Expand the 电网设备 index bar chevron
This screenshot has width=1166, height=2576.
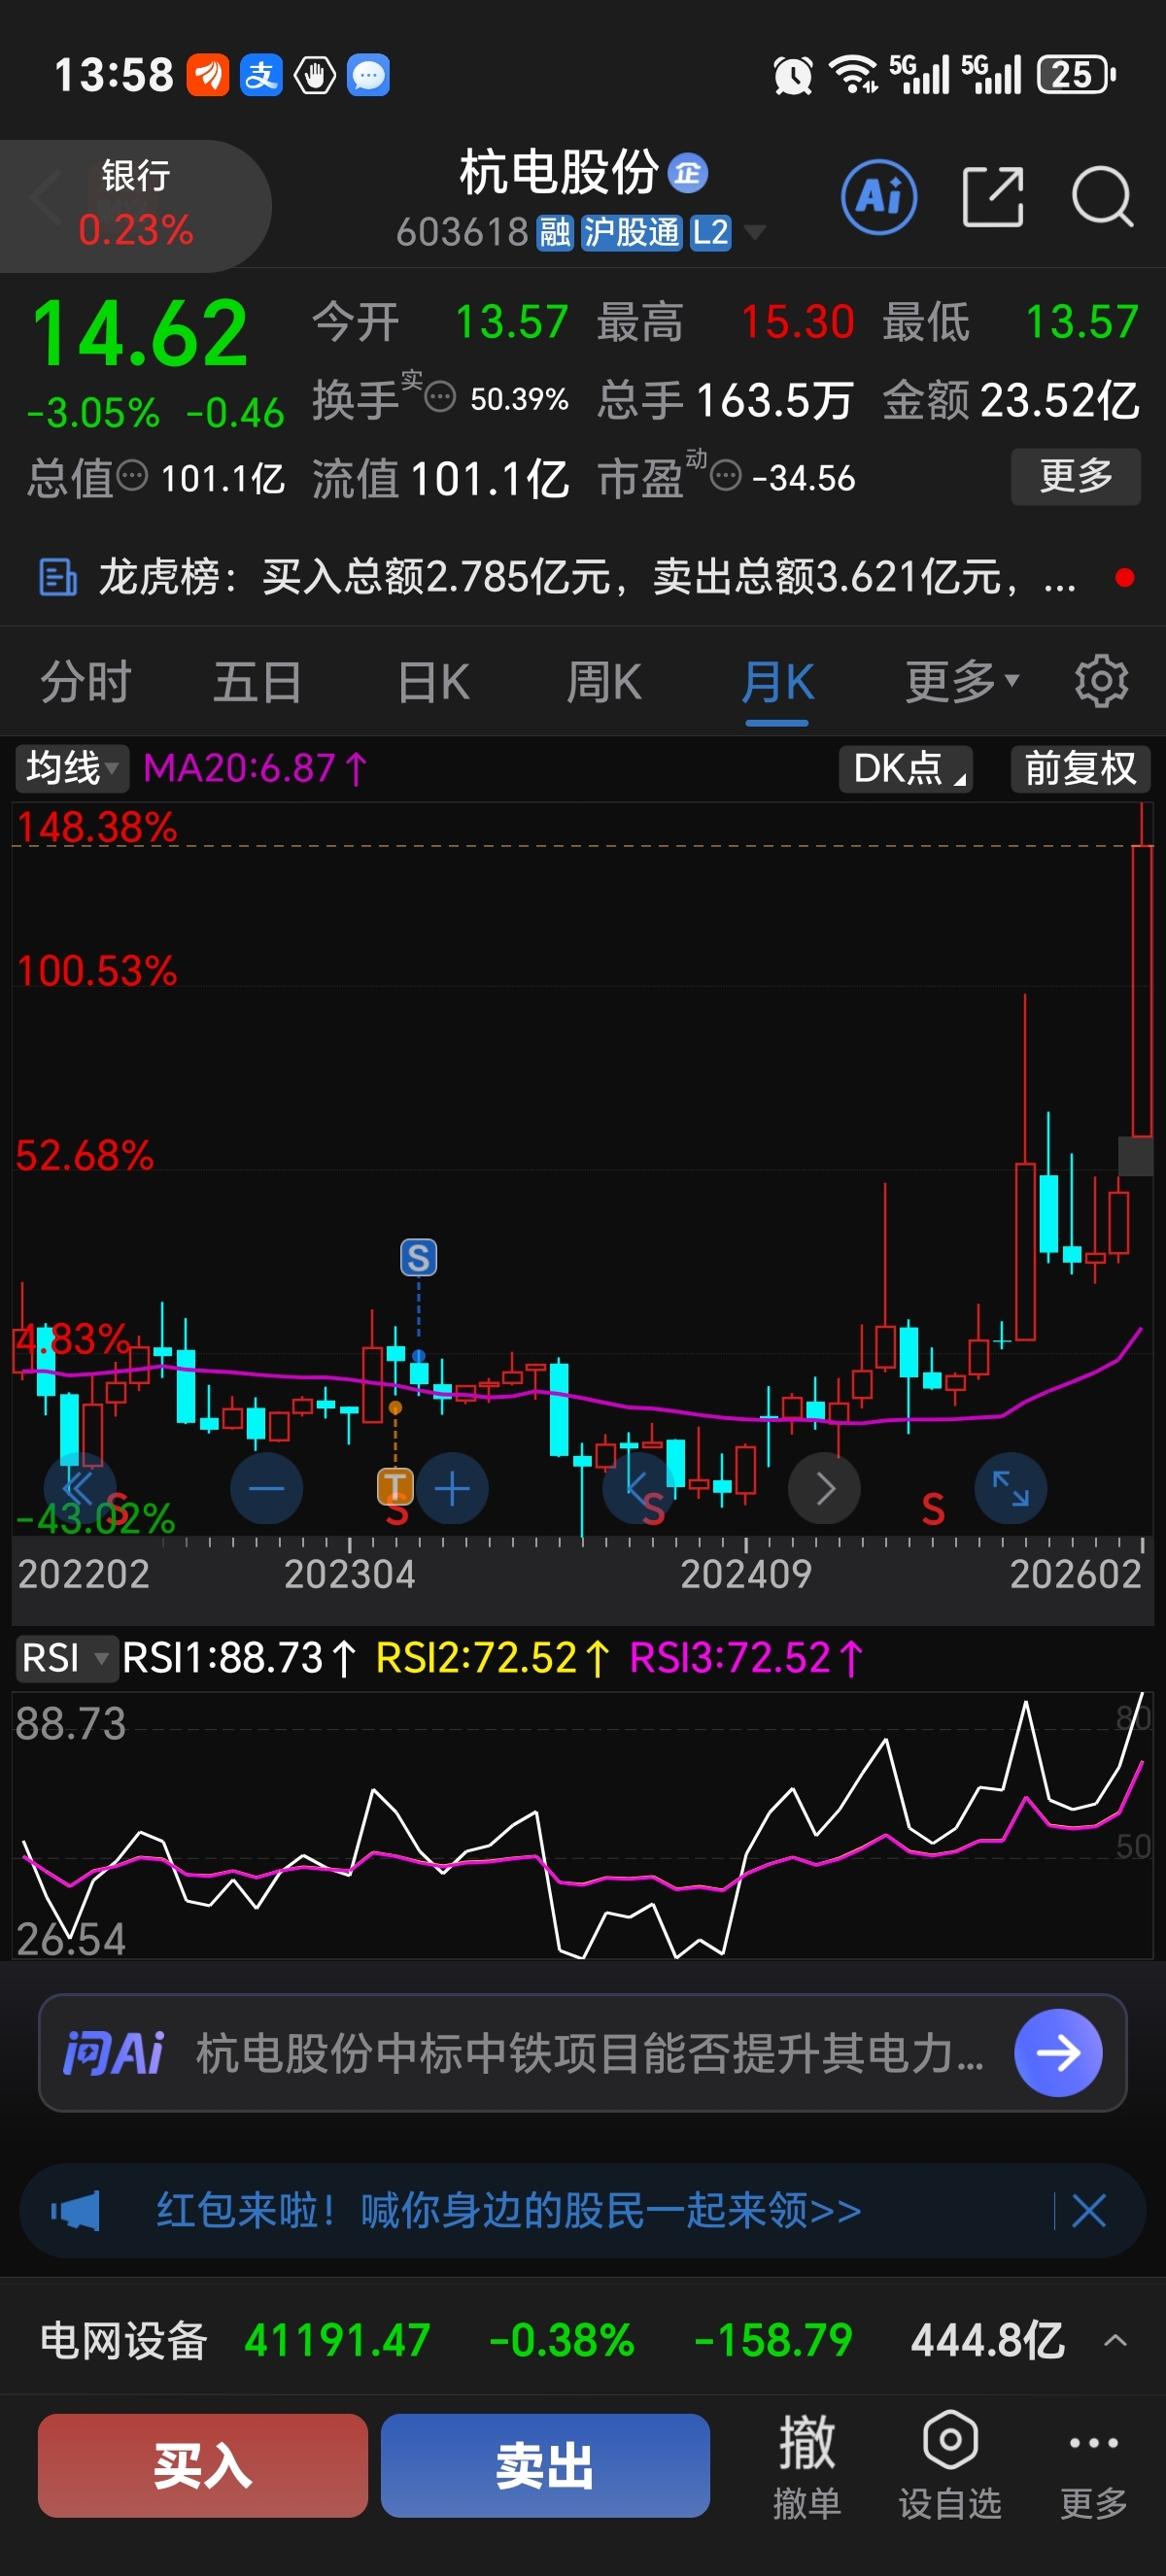click(x=1115, y=2341)
